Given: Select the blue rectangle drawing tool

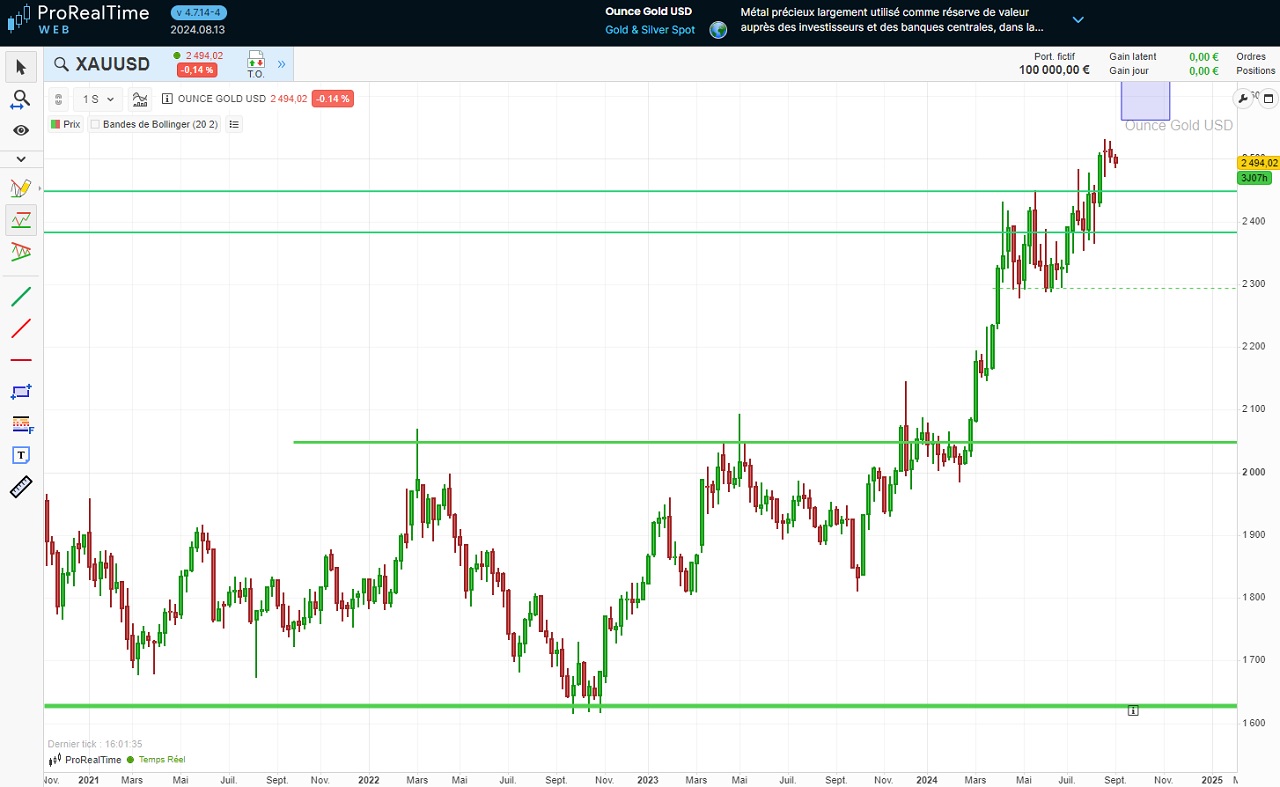Looking at the screenshot, I should pos(21,392).
